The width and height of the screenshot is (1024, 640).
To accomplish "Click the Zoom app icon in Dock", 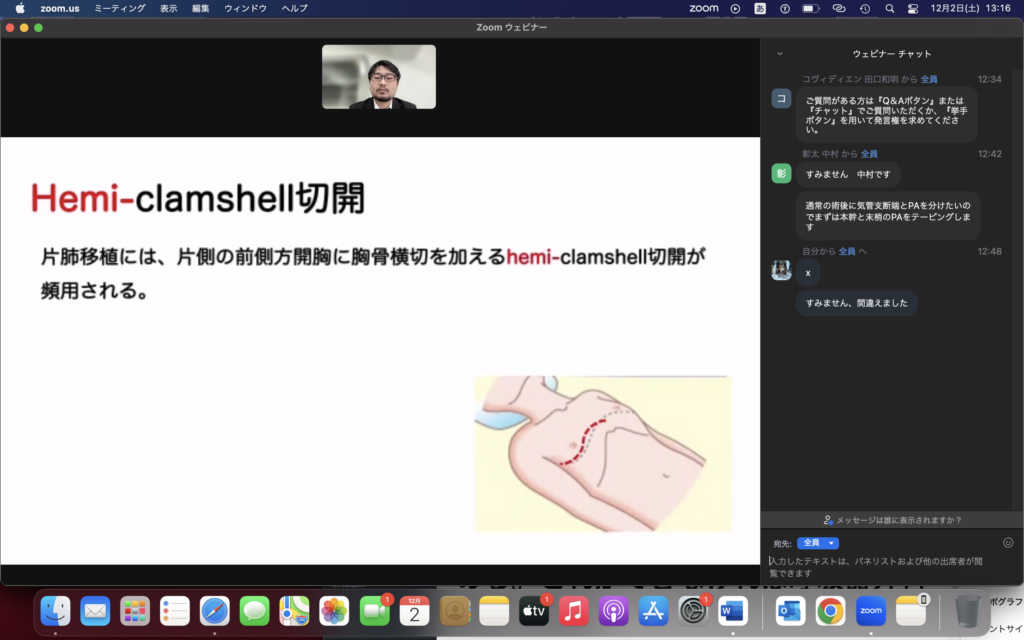I will point(870,609).
